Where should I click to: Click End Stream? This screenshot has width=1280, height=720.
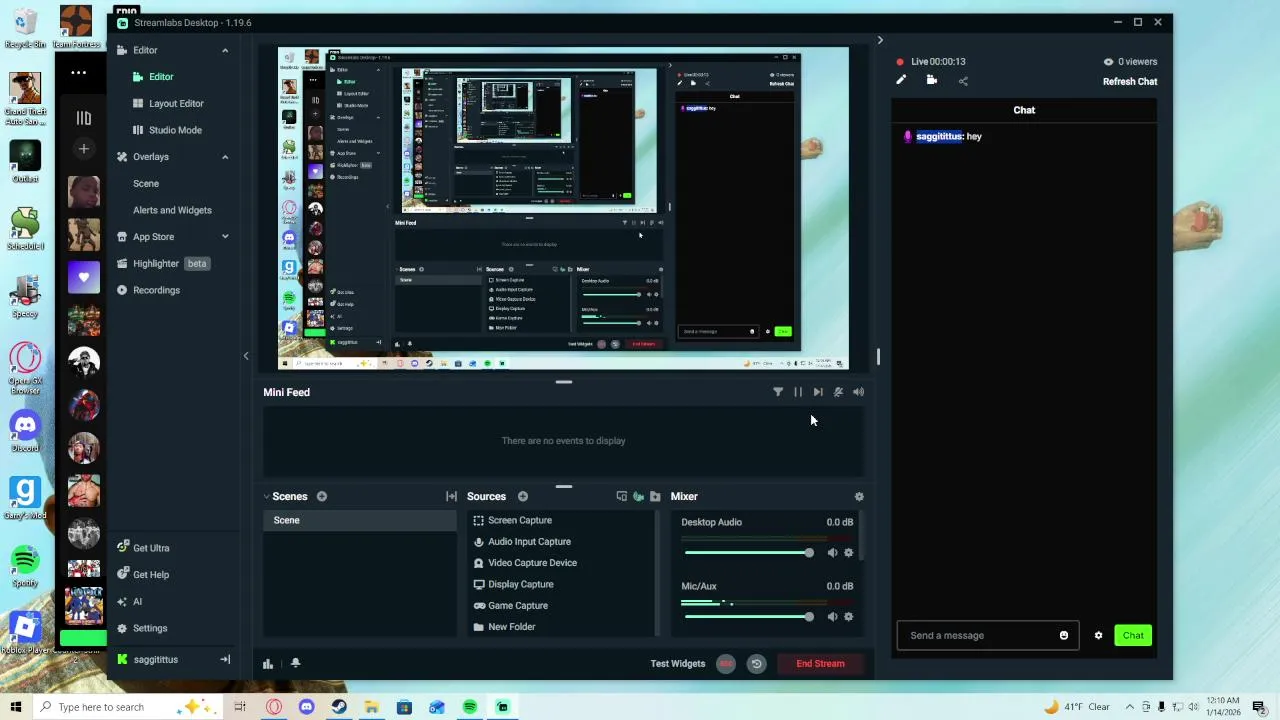pyautogui.click(x=820, y=663)
